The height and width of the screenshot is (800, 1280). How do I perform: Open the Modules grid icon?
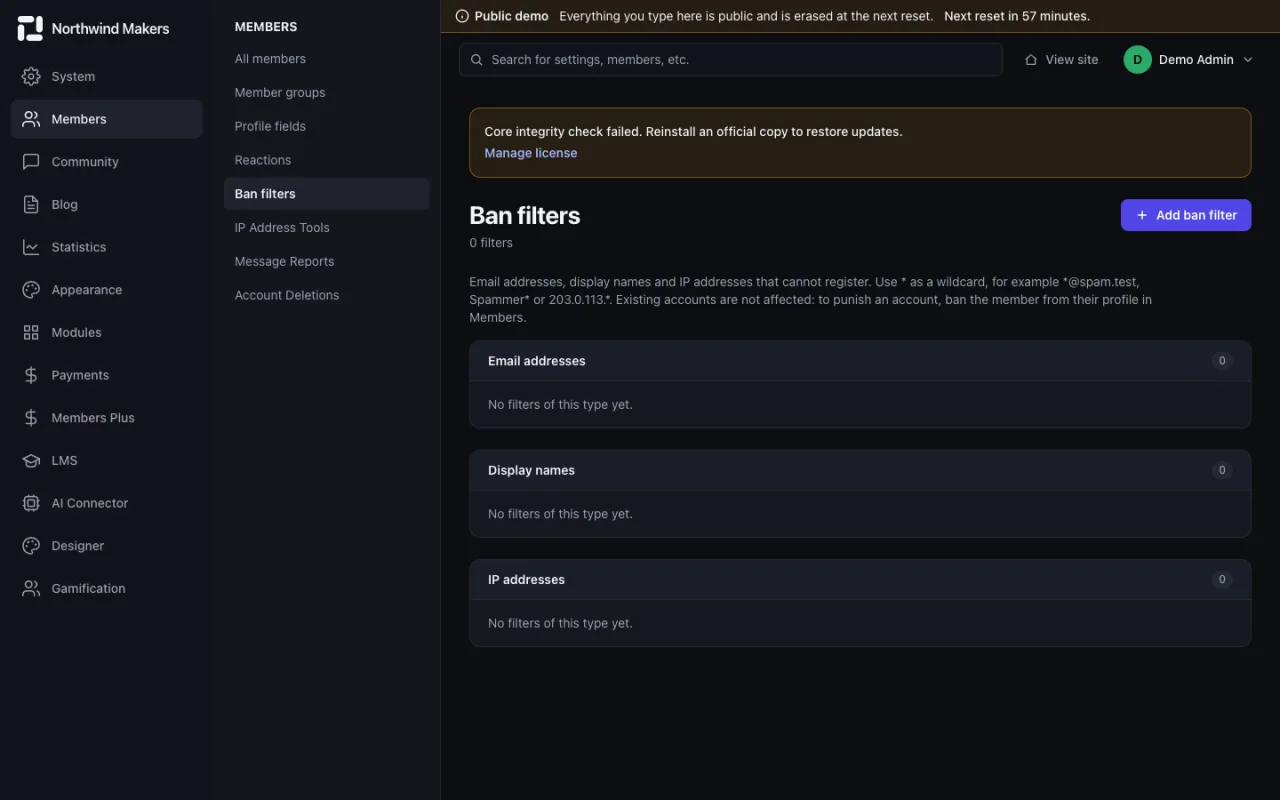pyautogui.click(x=31, y=332)
